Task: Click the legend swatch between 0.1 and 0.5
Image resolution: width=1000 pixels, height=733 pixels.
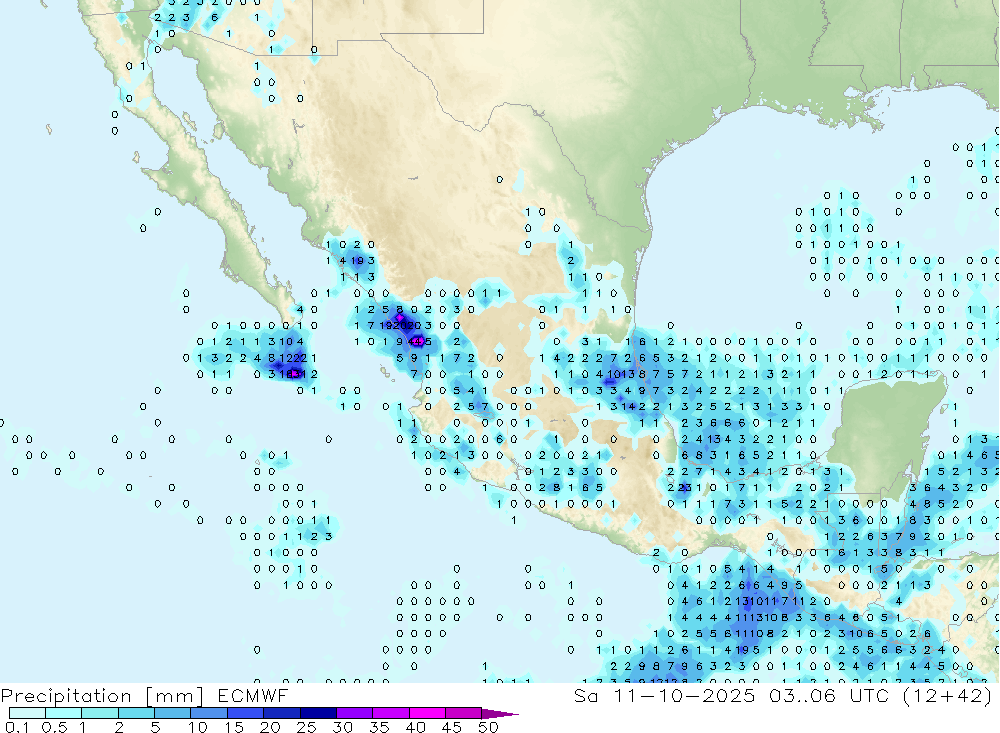Action: tap(27, 713)
